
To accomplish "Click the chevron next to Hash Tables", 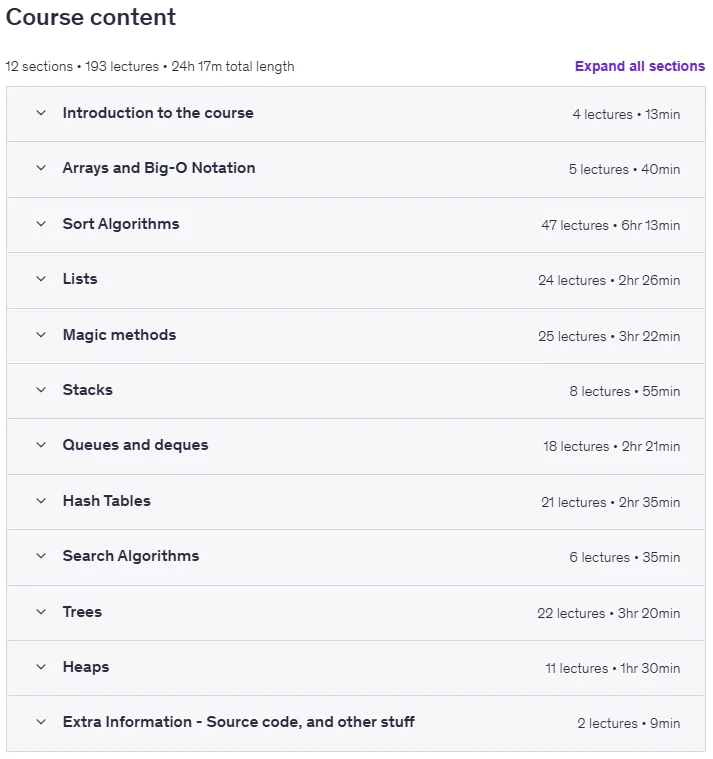I will point(41,501).
